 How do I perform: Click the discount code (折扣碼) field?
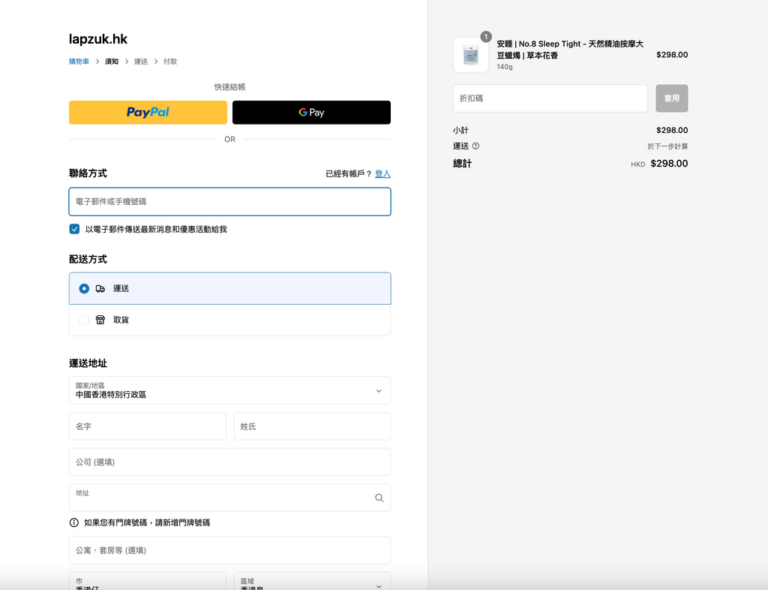pos(550,98)
